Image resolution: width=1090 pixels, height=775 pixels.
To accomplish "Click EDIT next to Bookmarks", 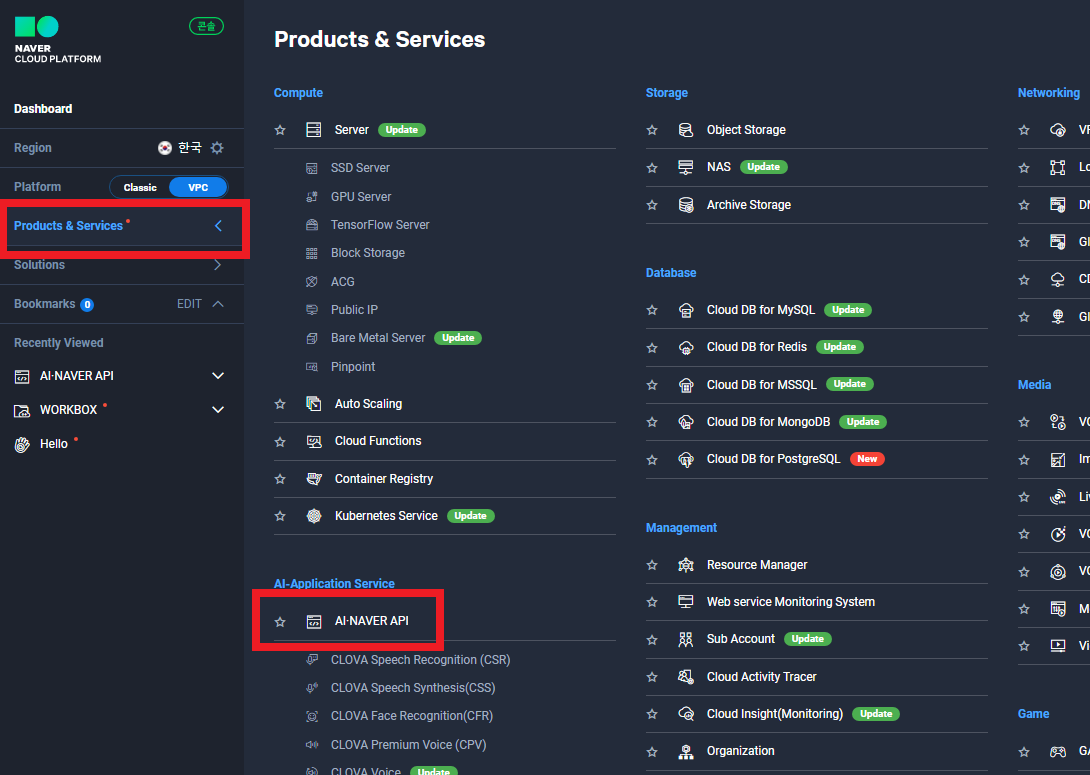I will pyautogui.click(x=189, y=304).
